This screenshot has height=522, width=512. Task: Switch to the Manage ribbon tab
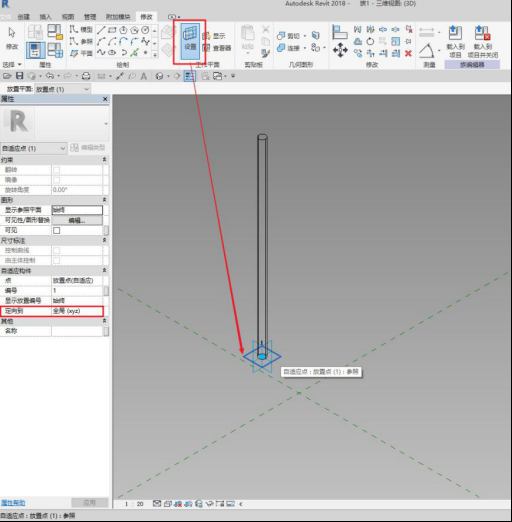click(90, 17)
